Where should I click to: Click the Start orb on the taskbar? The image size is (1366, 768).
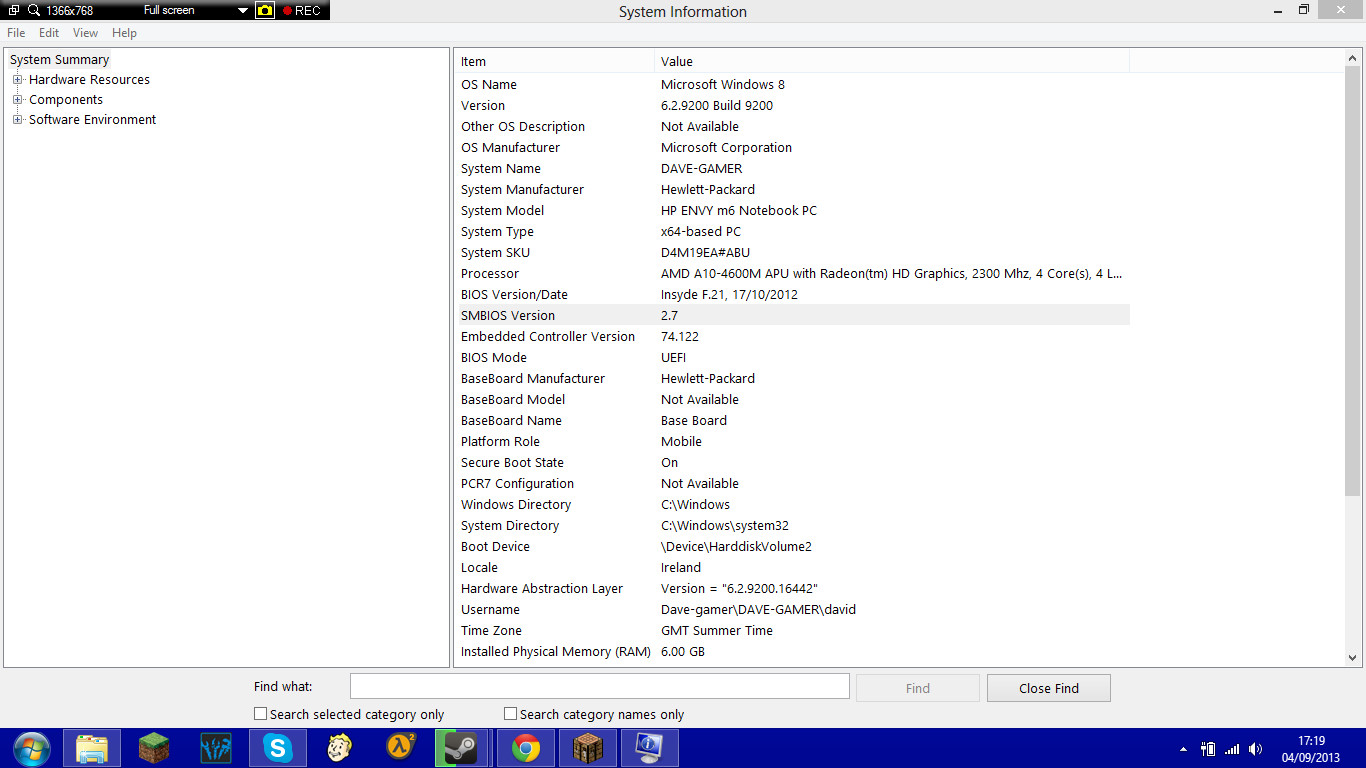point(31,748)
